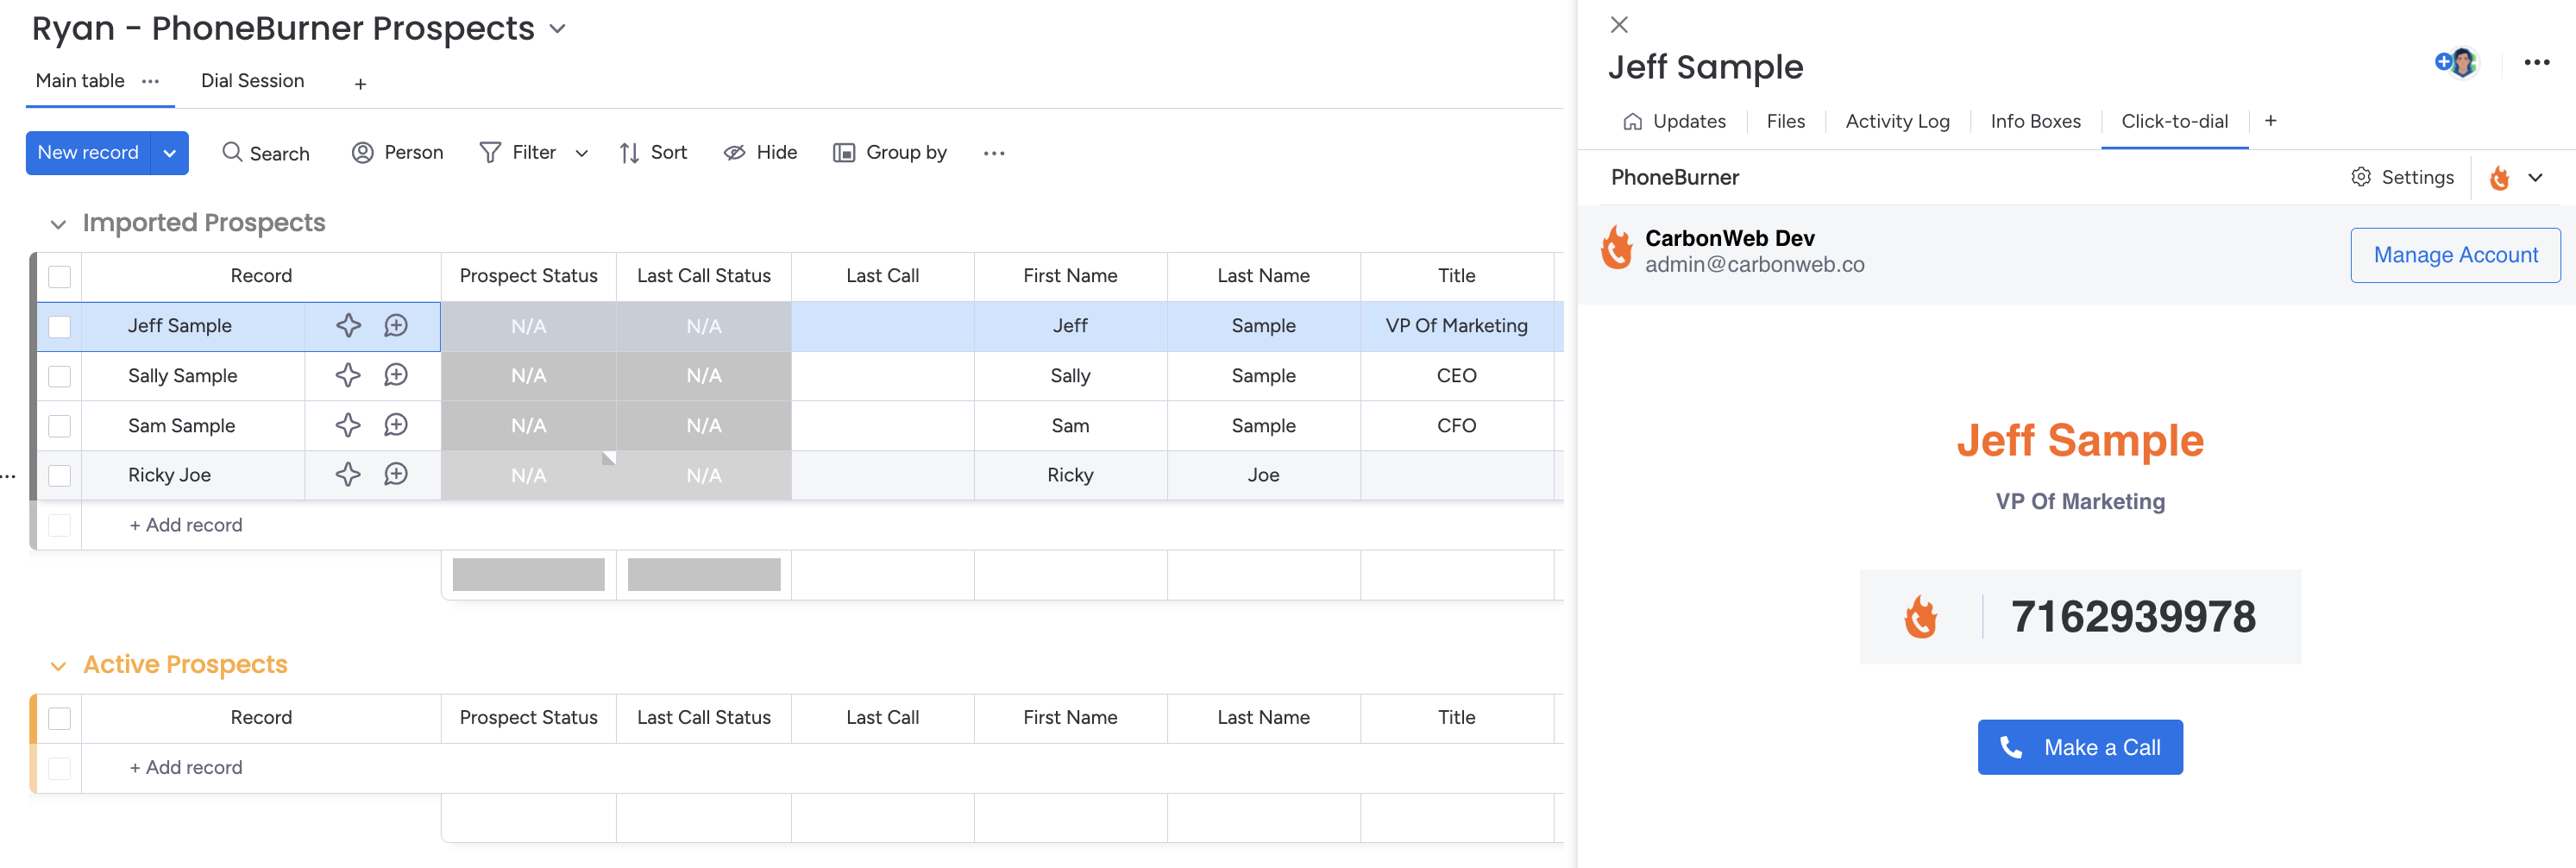Check the checkbox for Sam Sample row
Screen dimensions: 2576x868
pyautogui.click(x=60, y=426)
